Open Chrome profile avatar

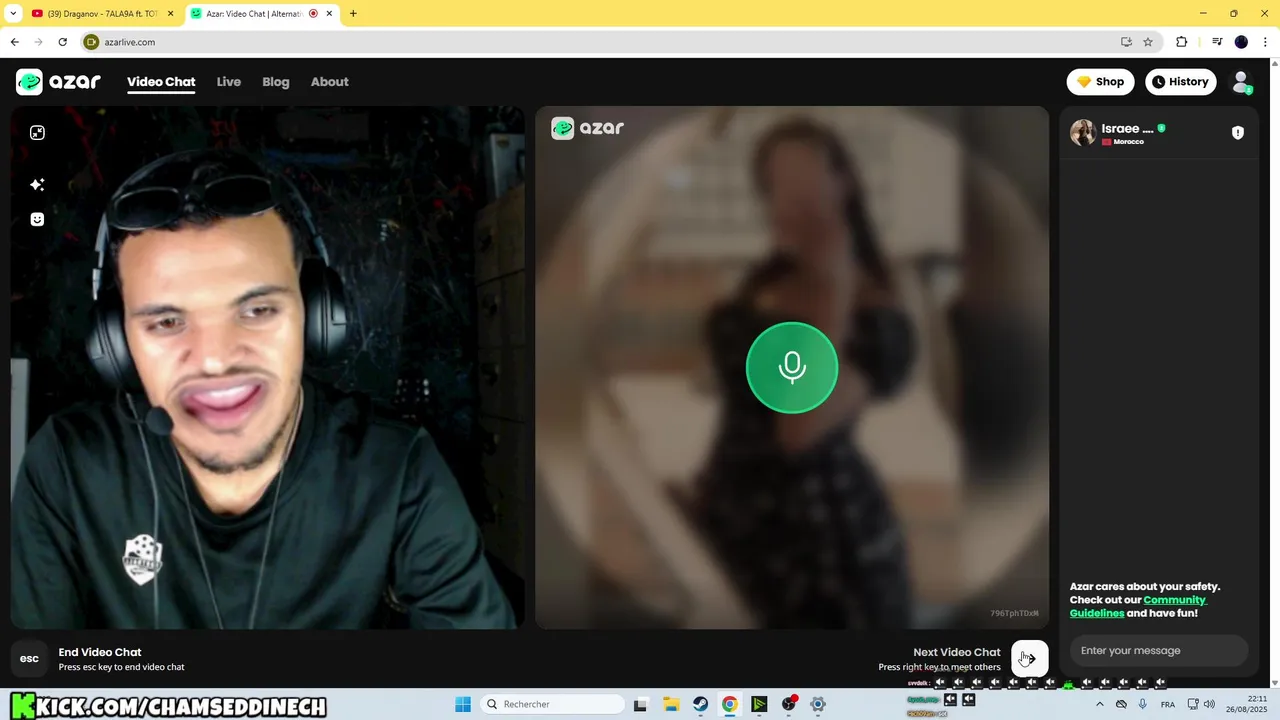point(1241,42)
